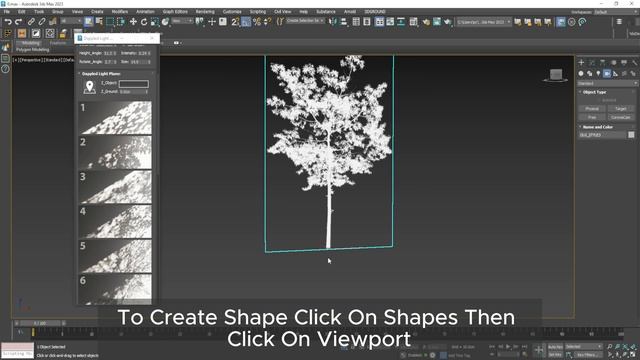640x360 pixels.
Task: Switch to Shapes category icon
Action: point(589,73)
